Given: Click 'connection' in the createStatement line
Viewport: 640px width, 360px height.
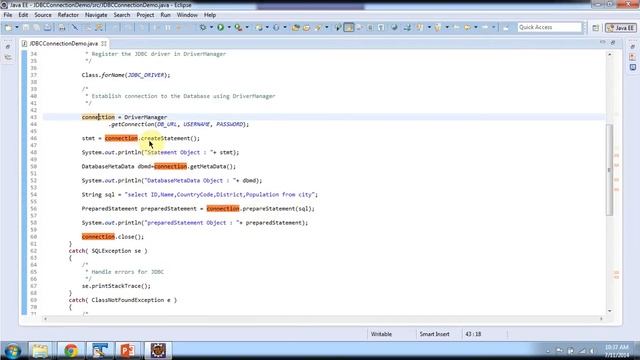Looking at the screenshot, I should [x=121, y=138].
